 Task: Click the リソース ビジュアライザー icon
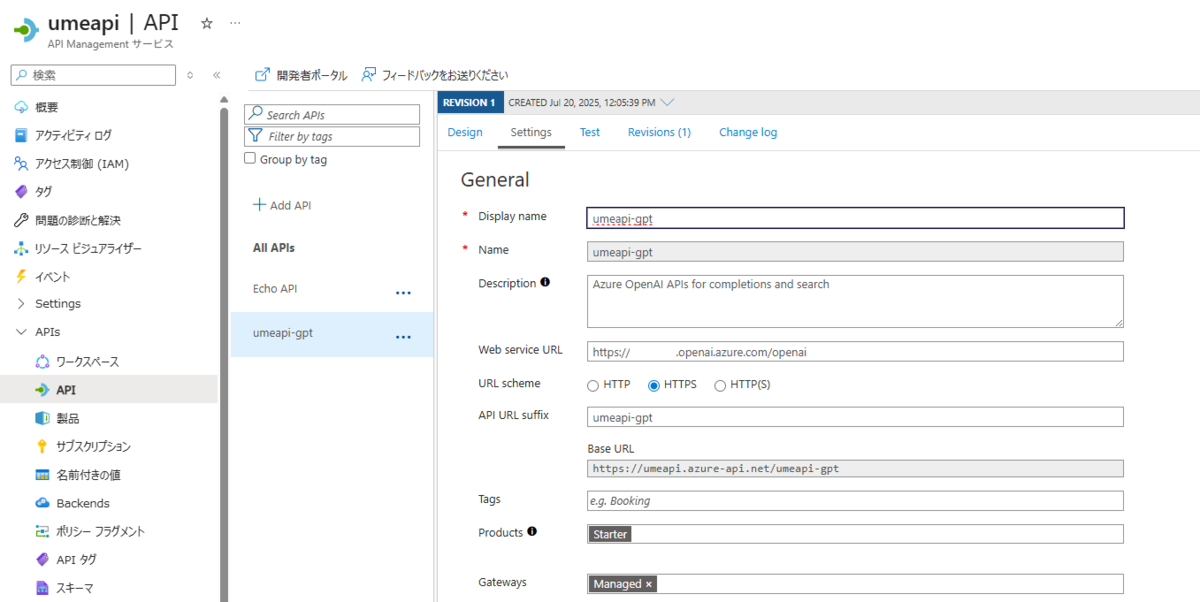click(x=21, y=248)
